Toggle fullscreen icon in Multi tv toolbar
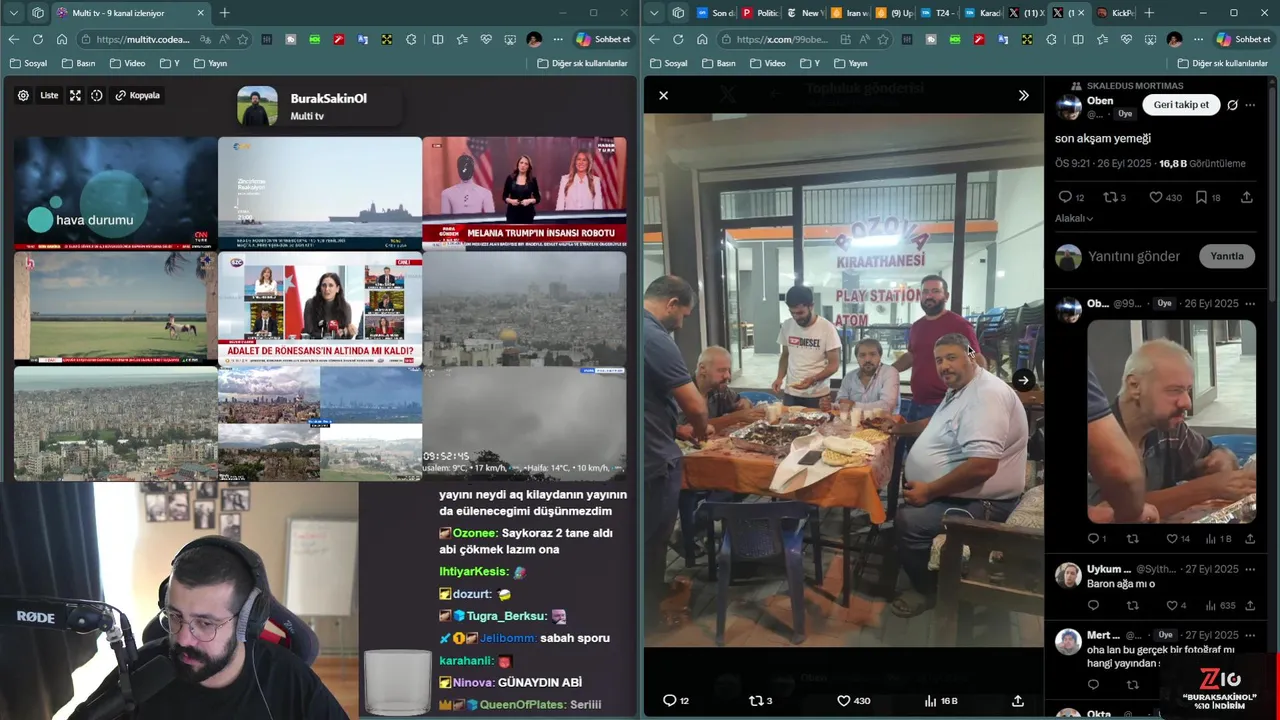The height and width of the screenshot is (720, 1280). [75, 96]
